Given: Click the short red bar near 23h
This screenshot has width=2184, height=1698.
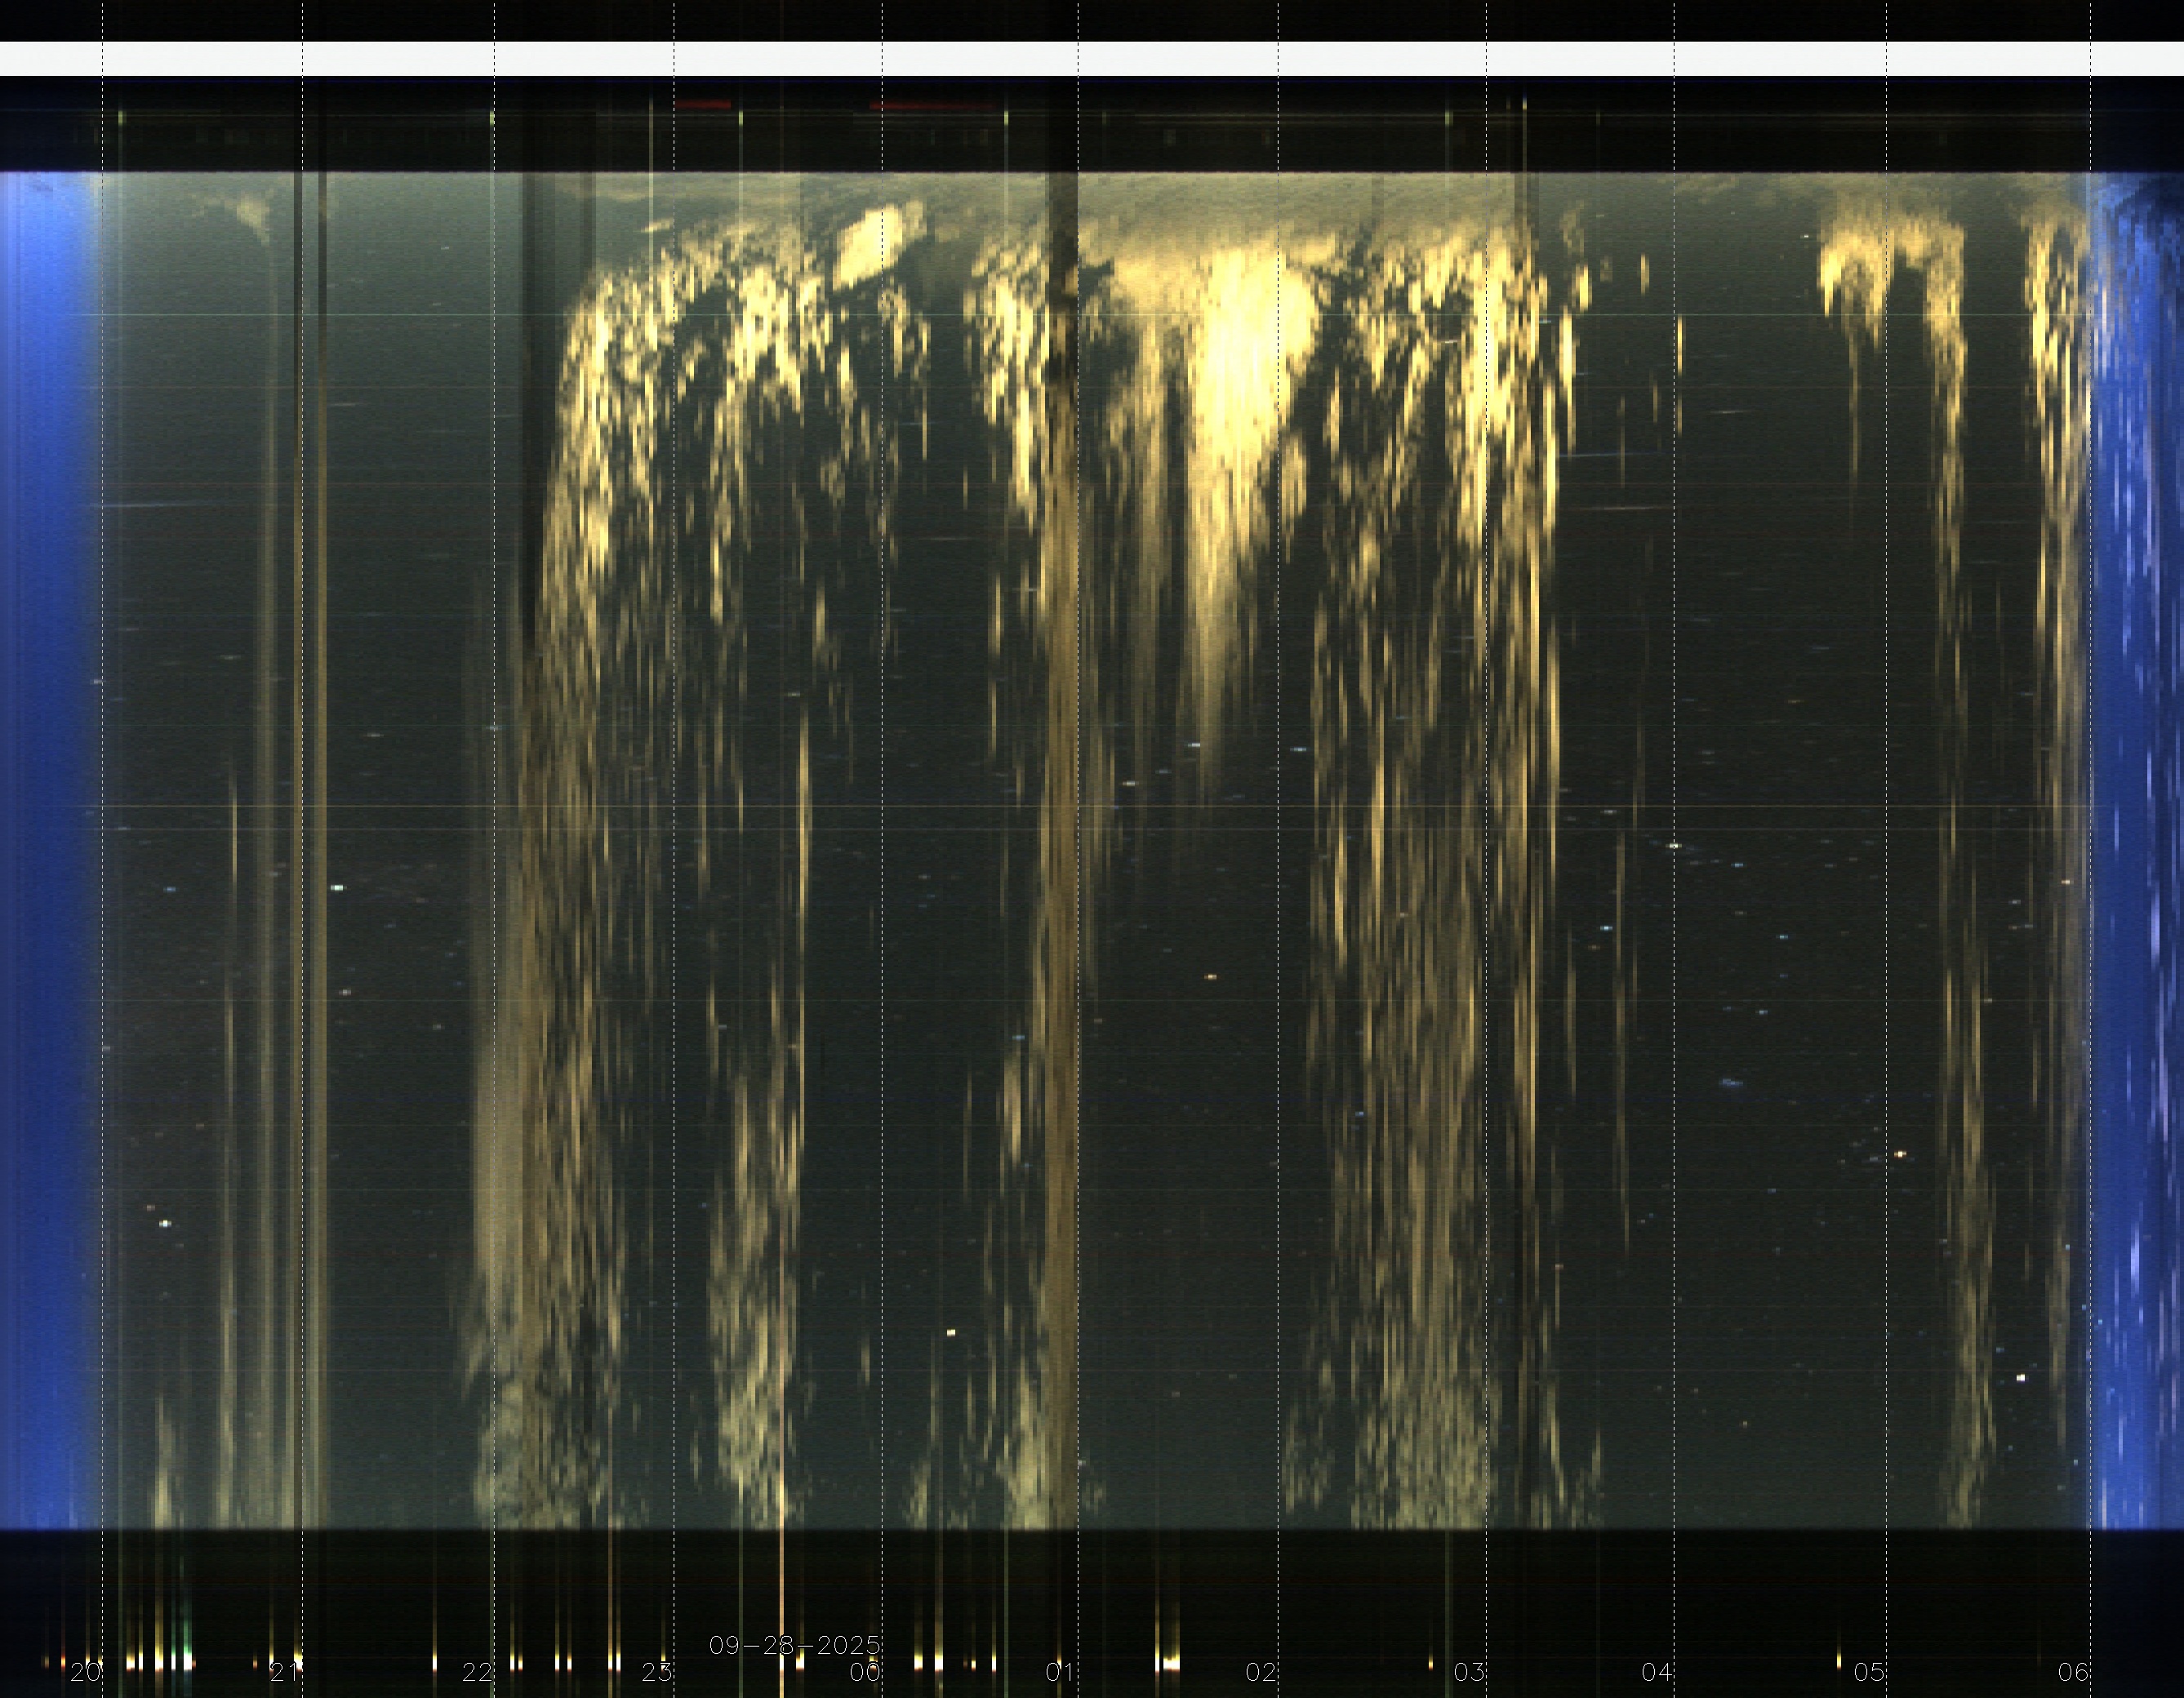Looking at the screenshot, I should tap(703, 104).
